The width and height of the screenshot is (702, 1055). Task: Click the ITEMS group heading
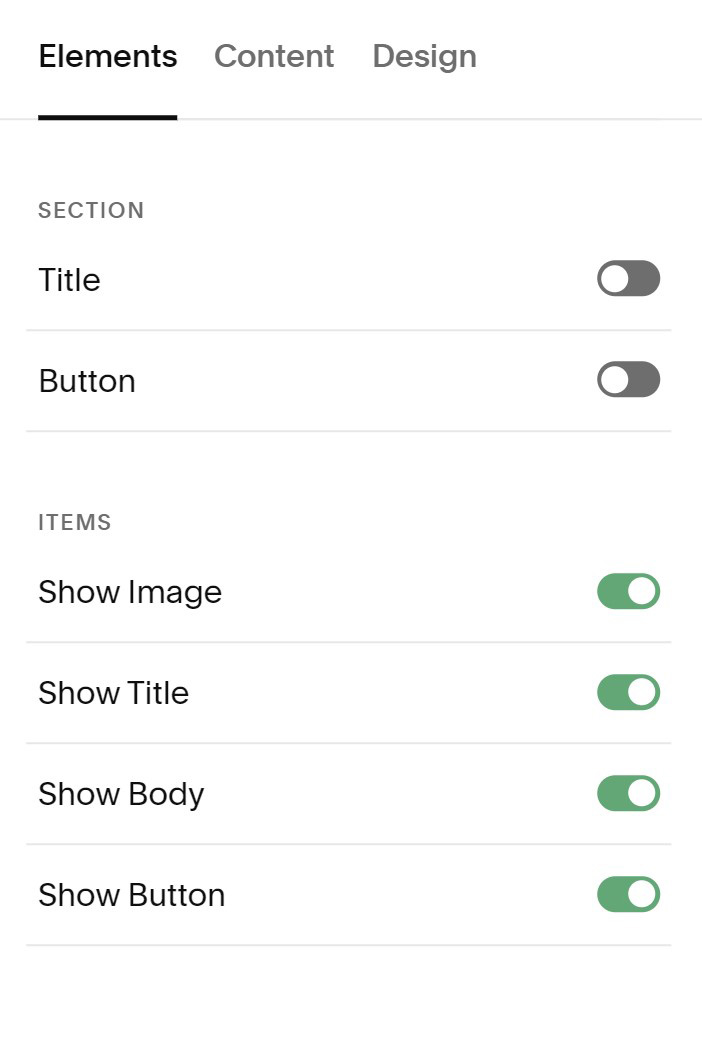click(x=75, y=522)
